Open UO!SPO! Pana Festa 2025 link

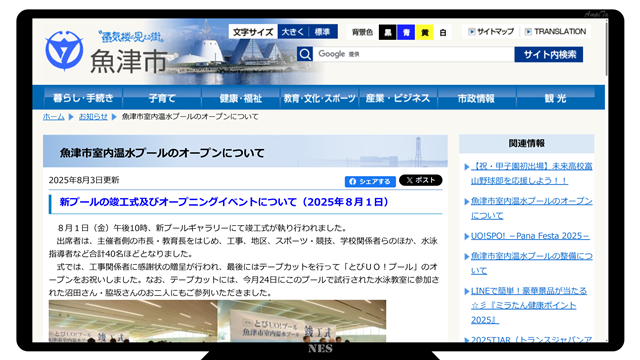click(x=530, y=236)
